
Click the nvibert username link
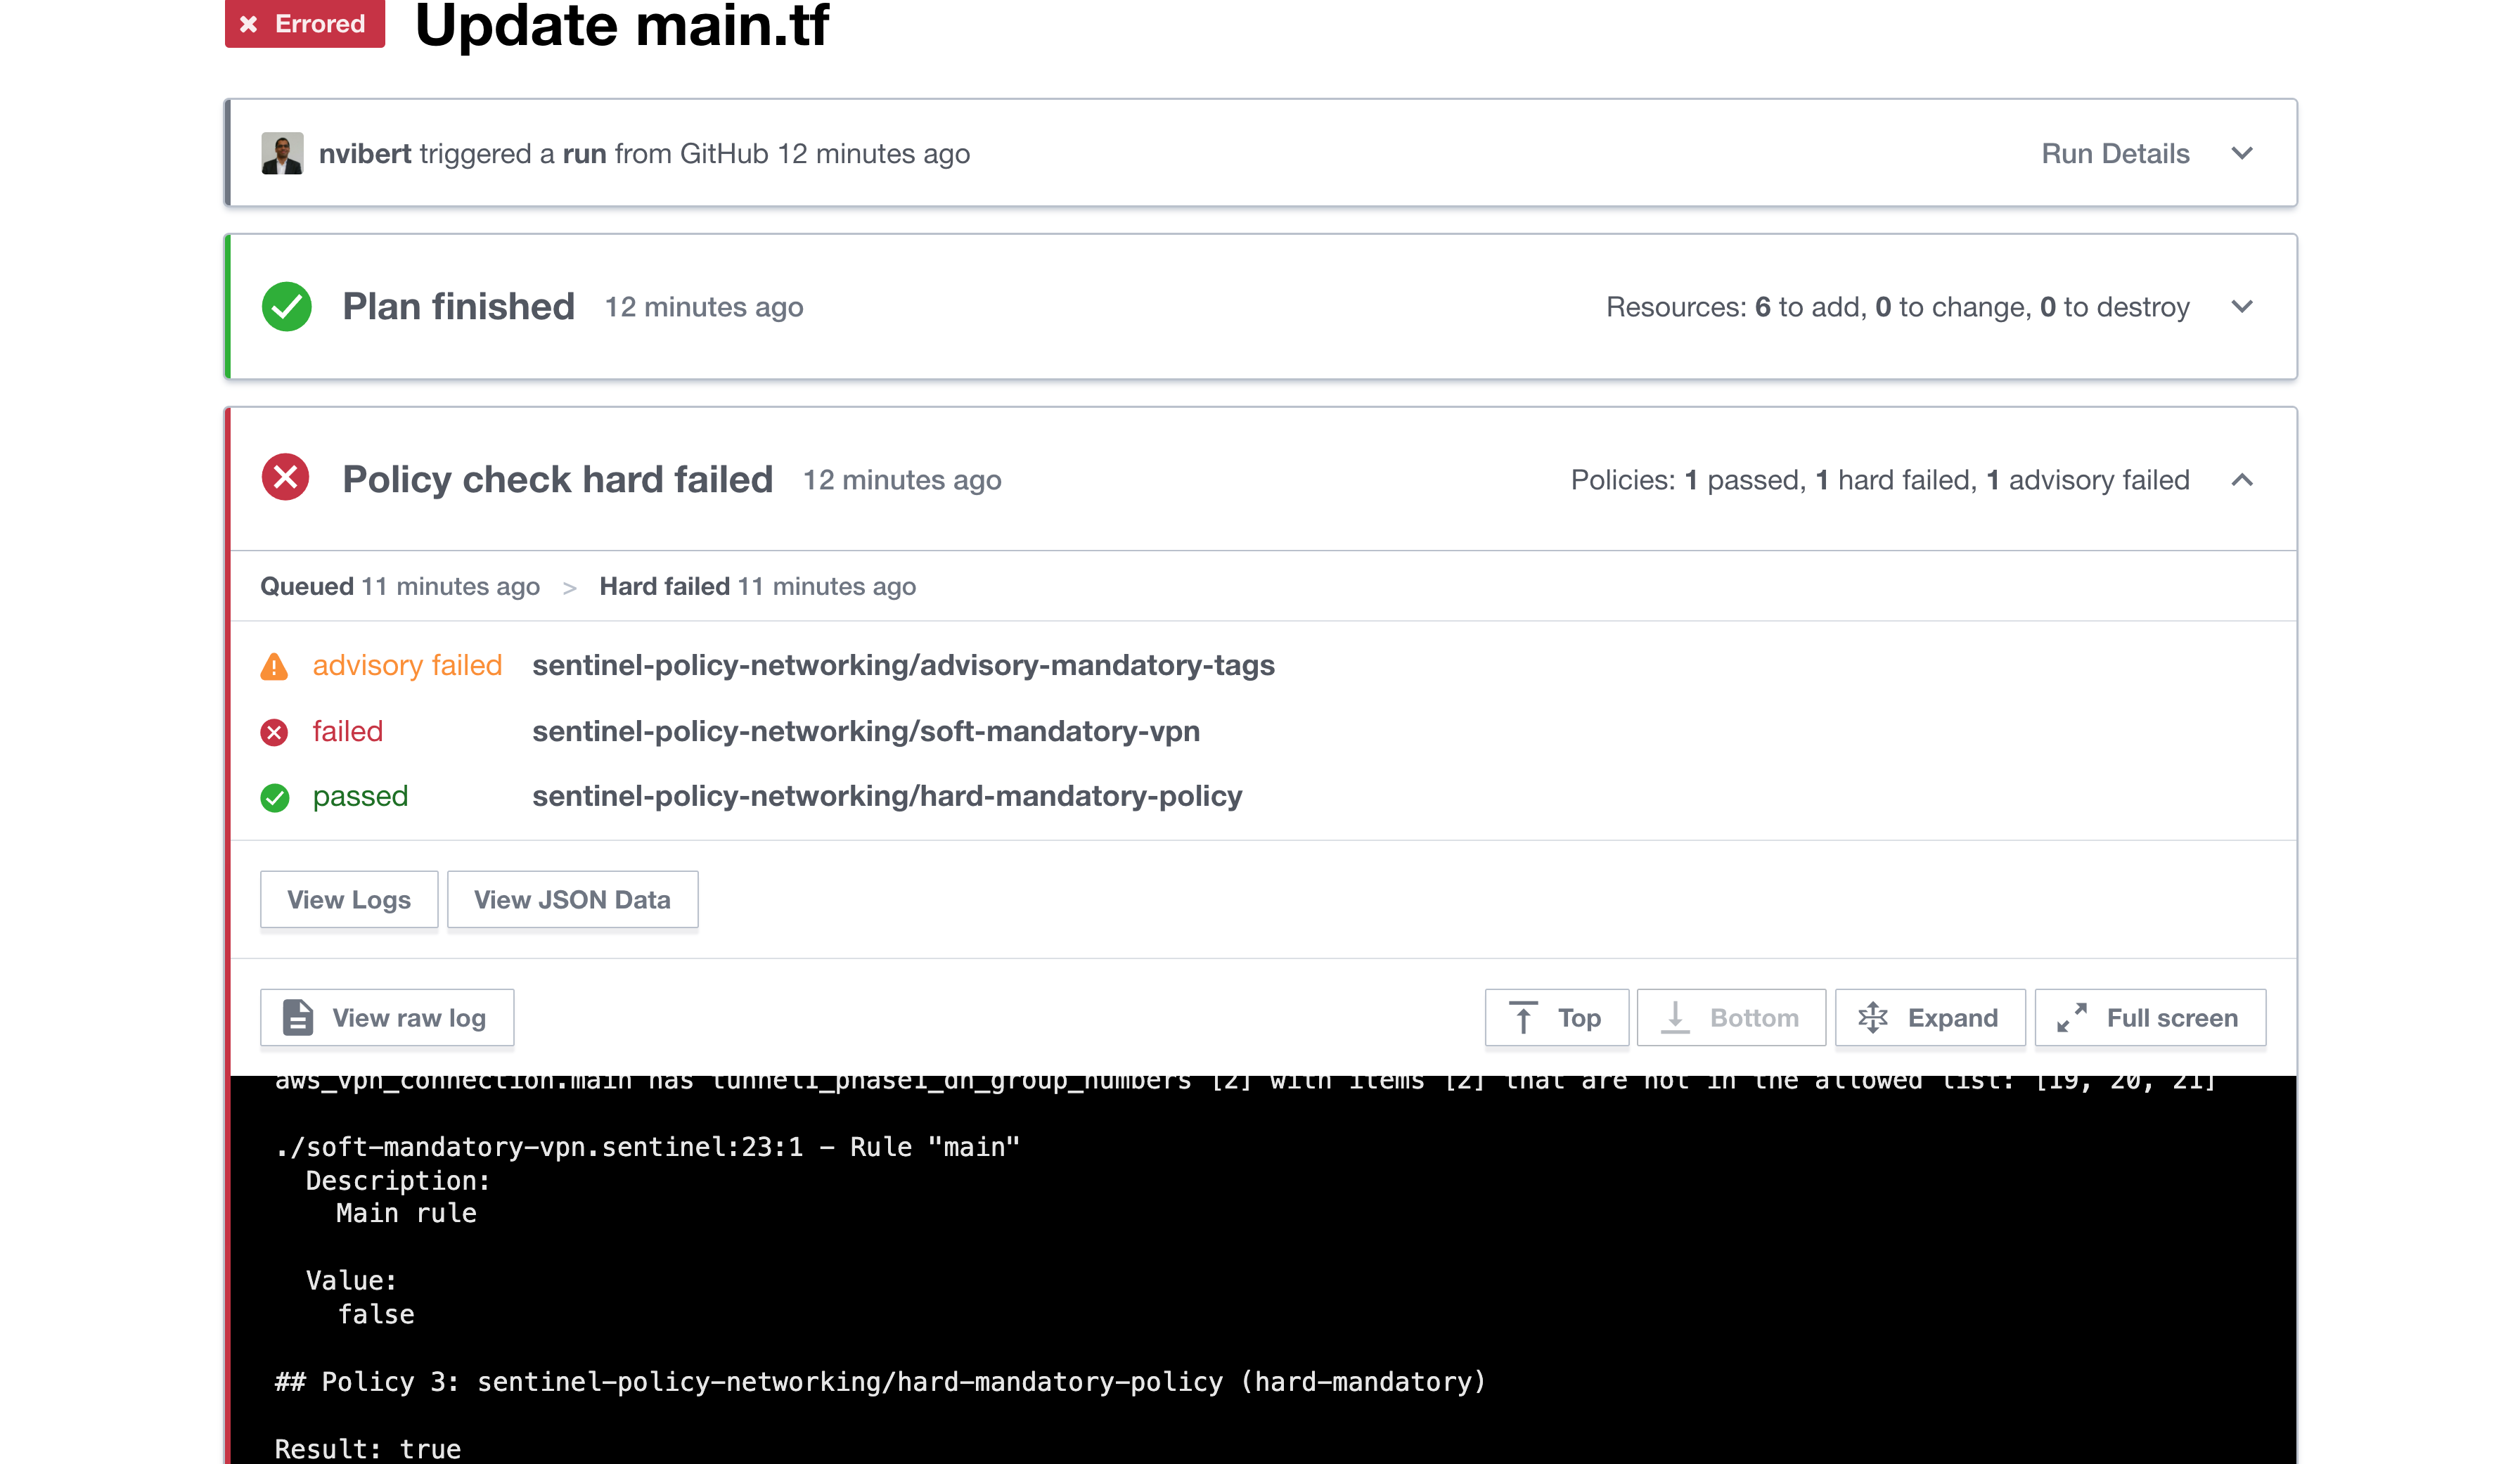tap(365, 154)
